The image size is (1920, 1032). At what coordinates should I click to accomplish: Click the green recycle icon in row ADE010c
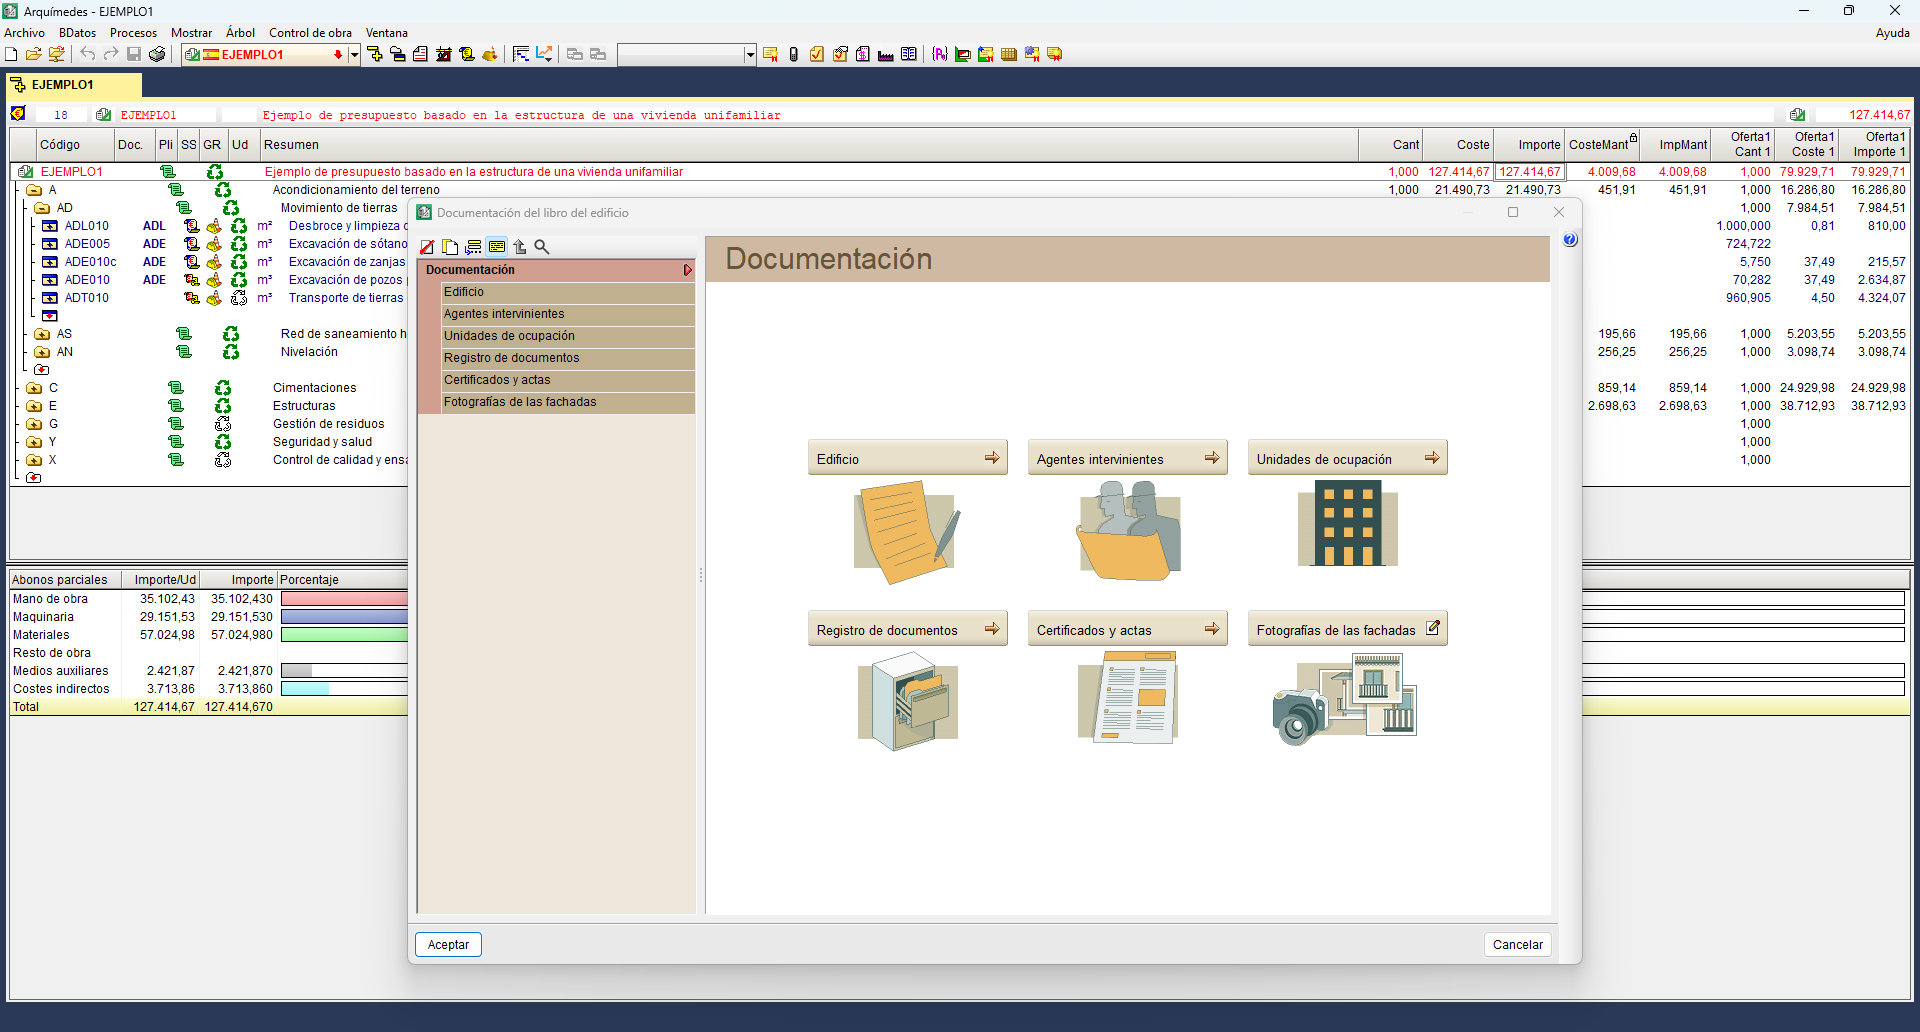pyautogui.click(x=239, y=262)
